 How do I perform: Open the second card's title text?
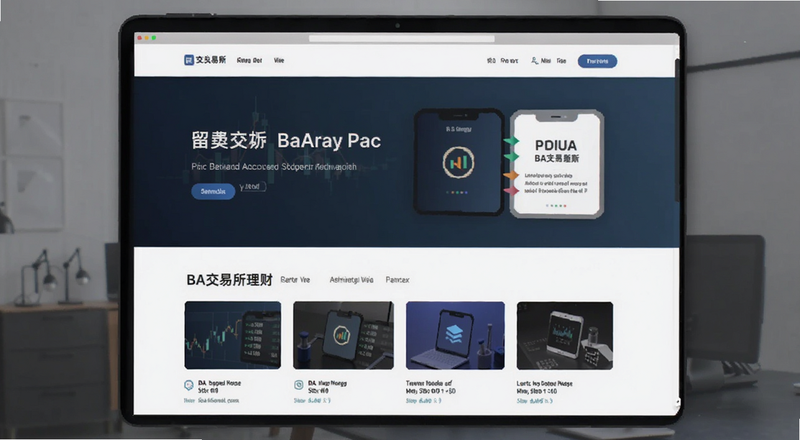[x=328, y=386]
